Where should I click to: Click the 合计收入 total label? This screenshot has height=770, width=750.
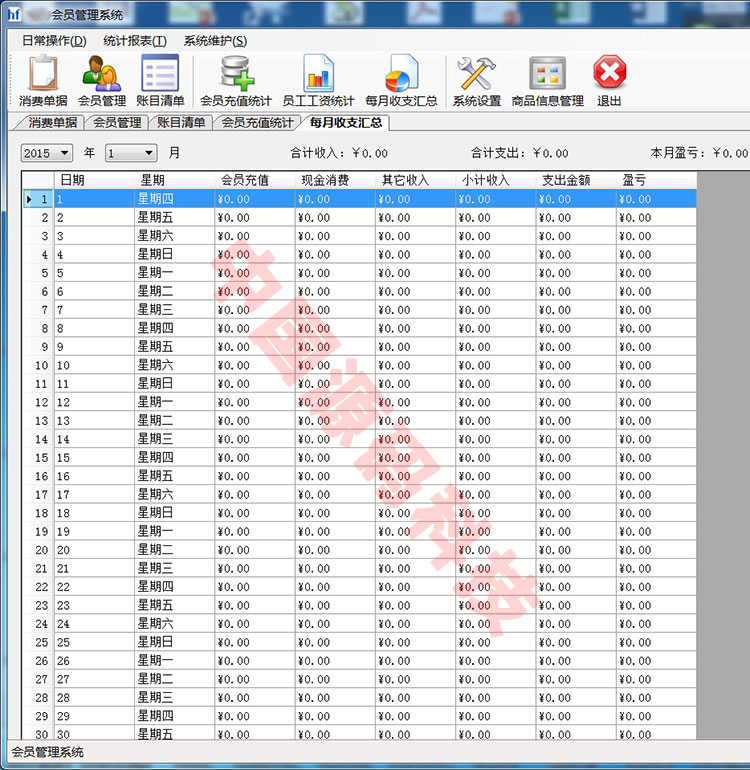click(x=339, y=153)
